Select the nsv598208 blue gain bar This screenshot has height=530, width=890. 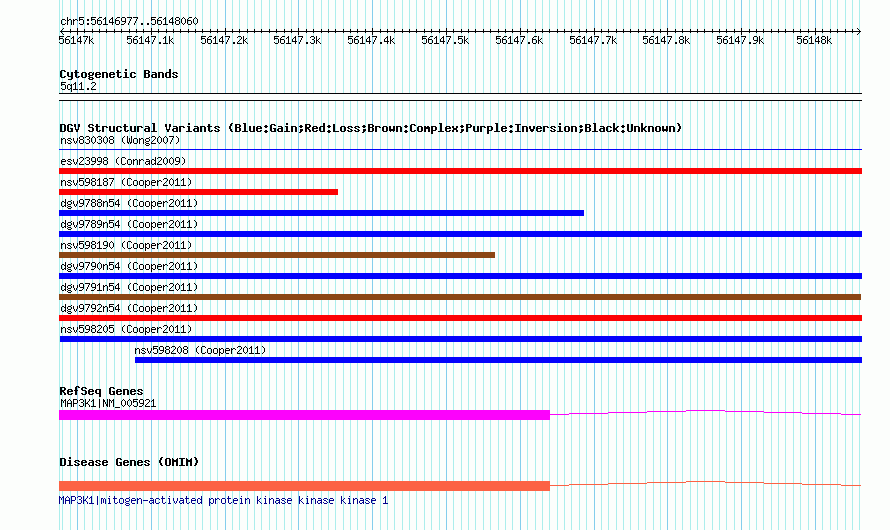pyautogui.click(x=498, y=360)
